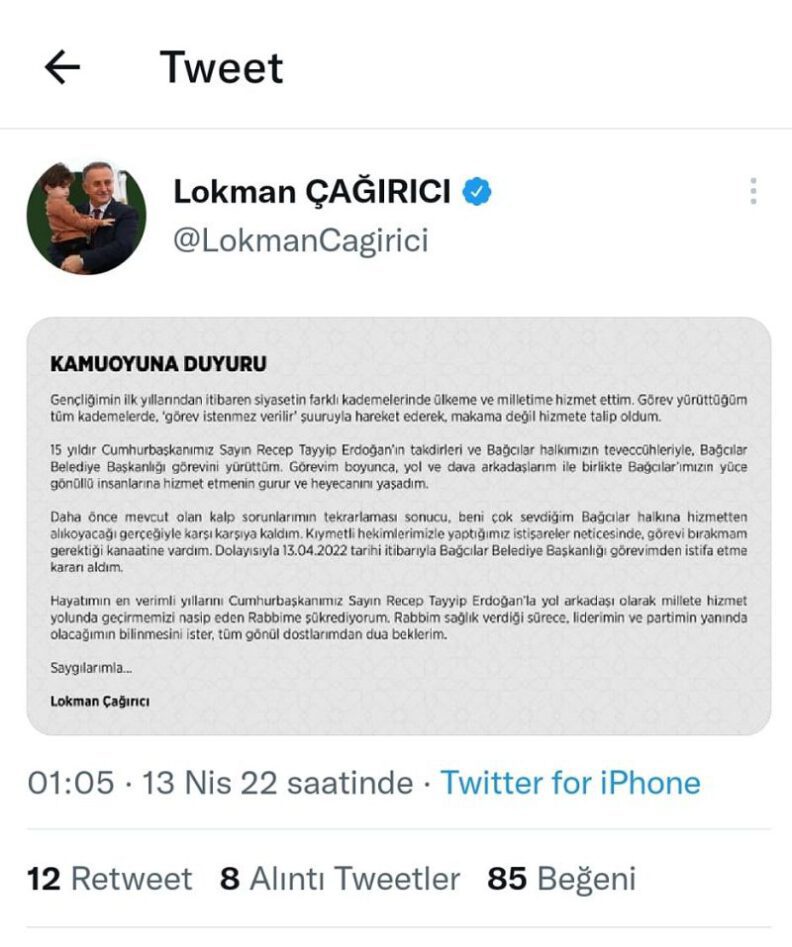Open Lokman ÇAĞIRICI's profile picture
Screen dimensions: 792x947
click(86, 217)
